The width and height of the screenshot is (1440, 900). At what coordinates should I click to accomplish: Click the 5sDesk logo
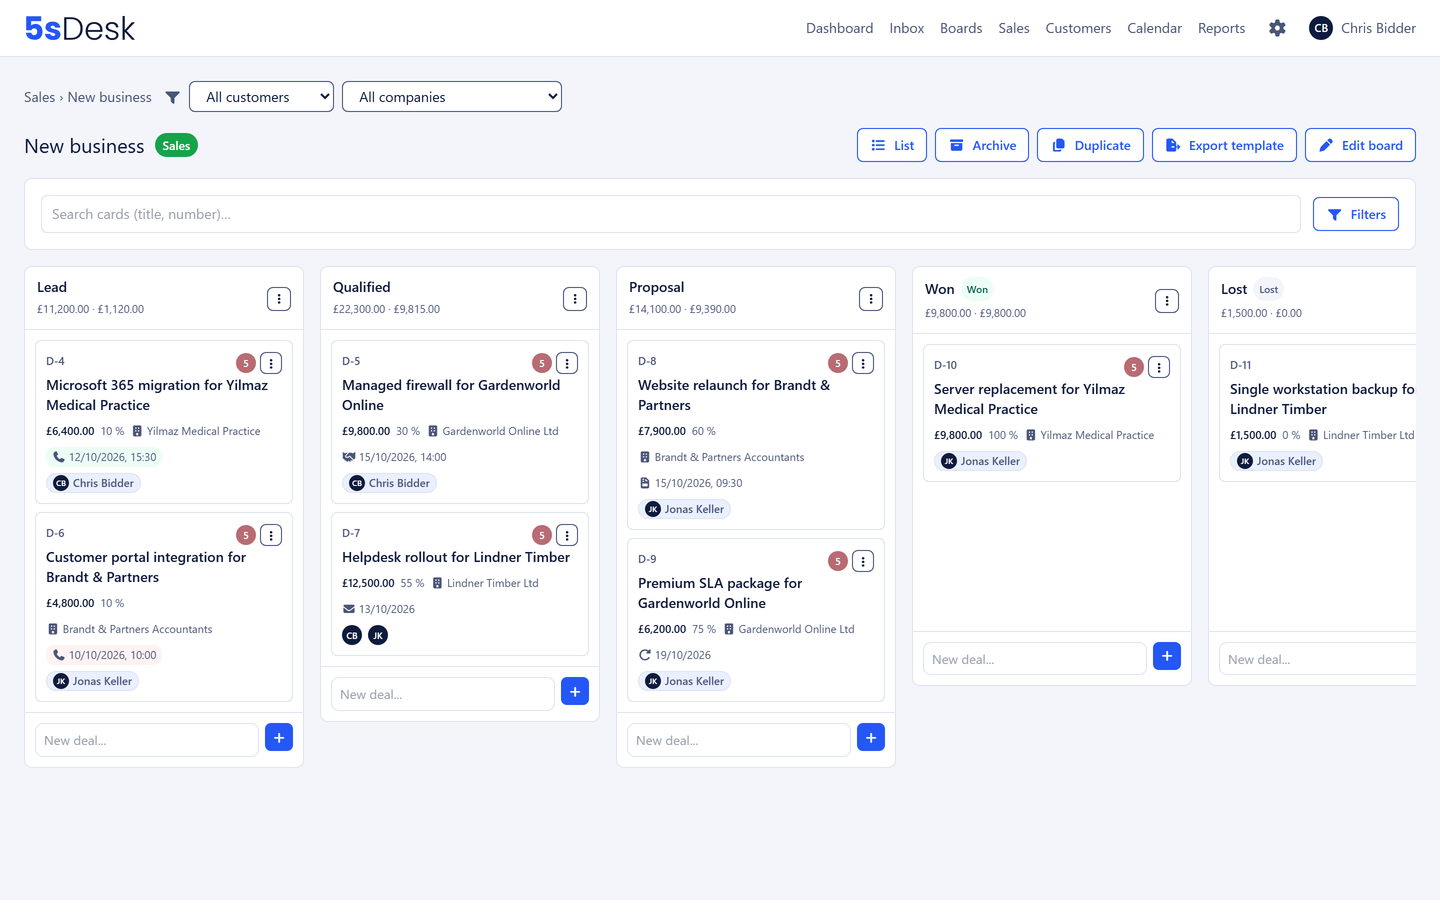[x=80, y=28]
